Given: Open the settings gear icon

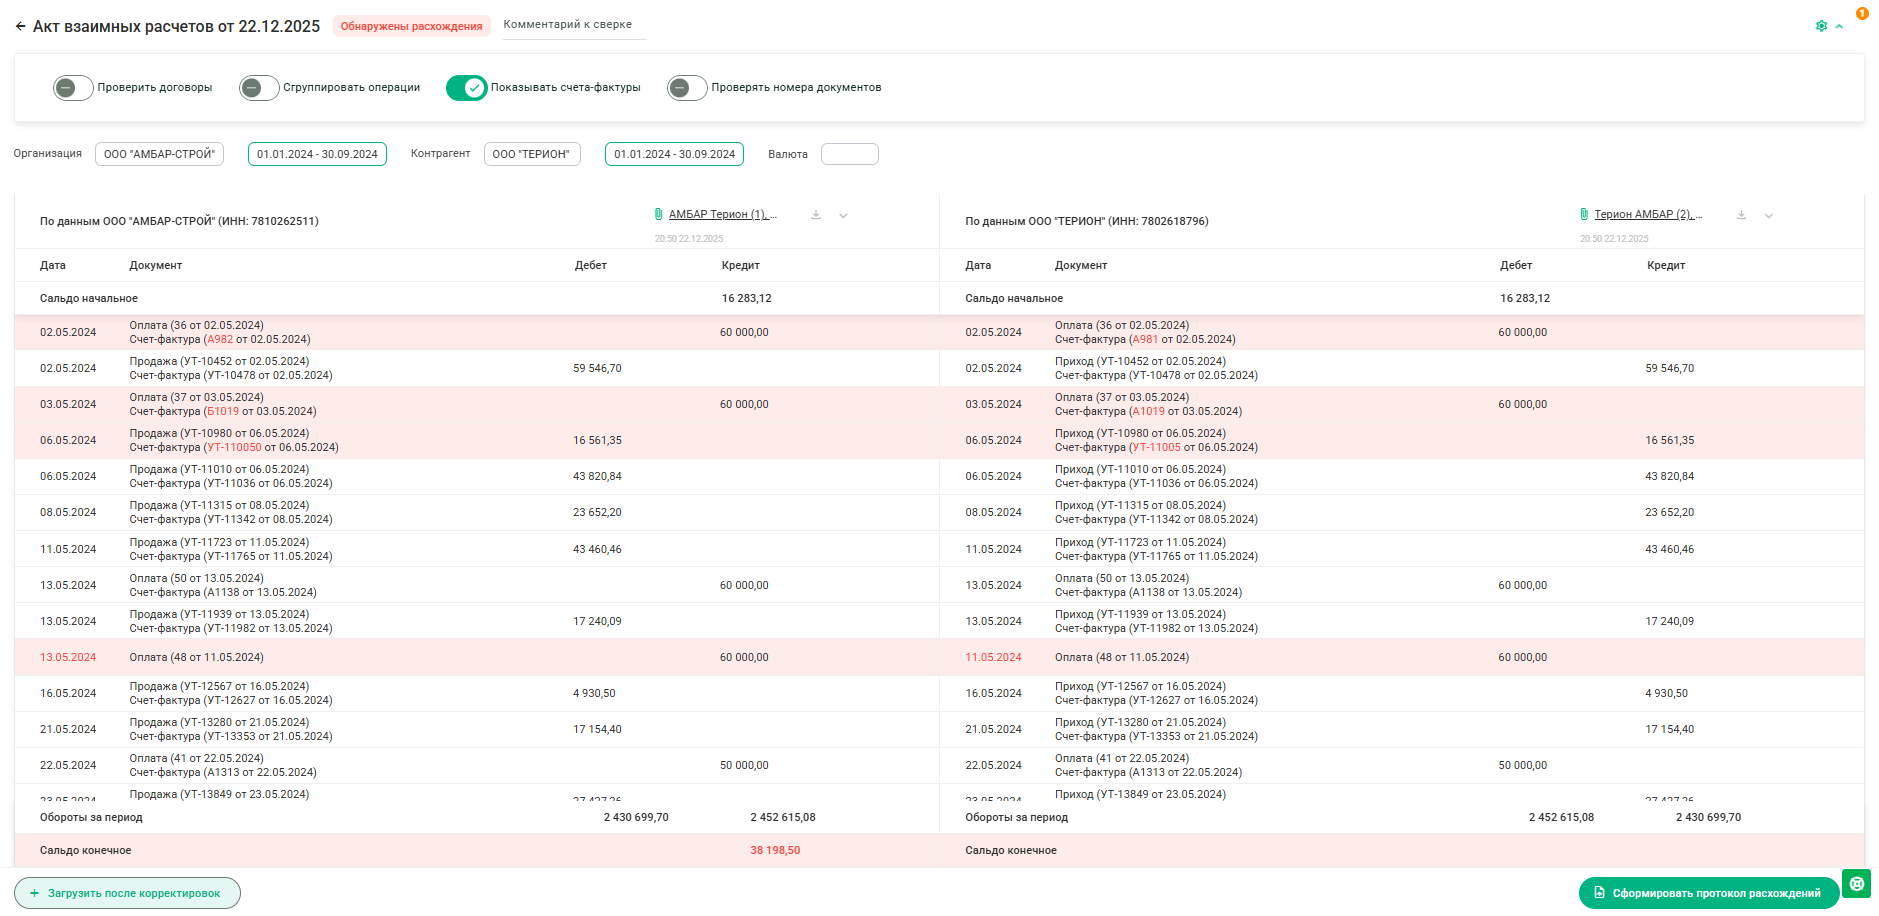Looking at the screenshot, I should coord(1821,27).
